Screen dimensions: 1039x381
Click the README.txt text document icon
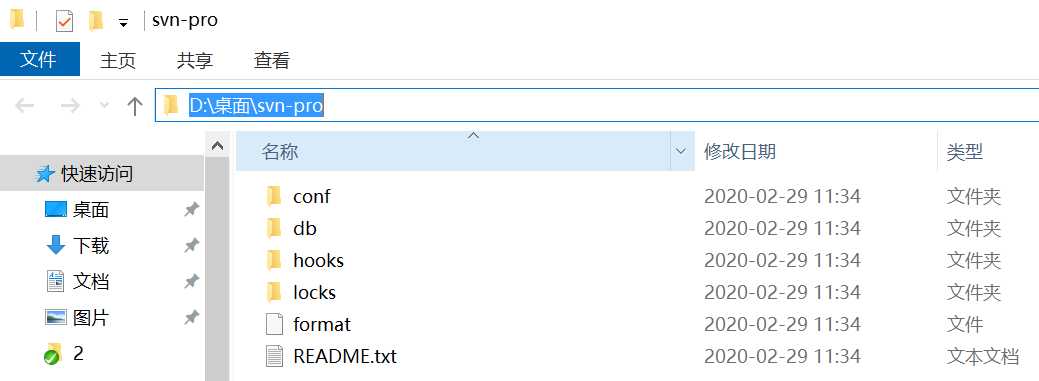pos(274,356)
